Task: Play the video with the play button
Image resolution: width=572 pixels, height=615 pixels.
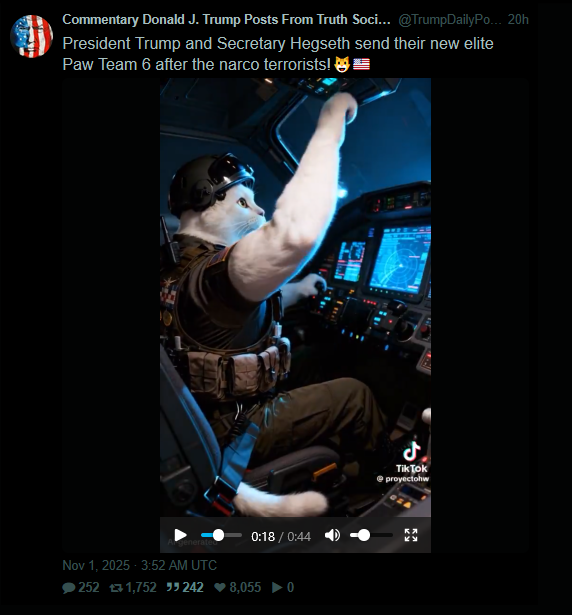Action: (180, 535)
